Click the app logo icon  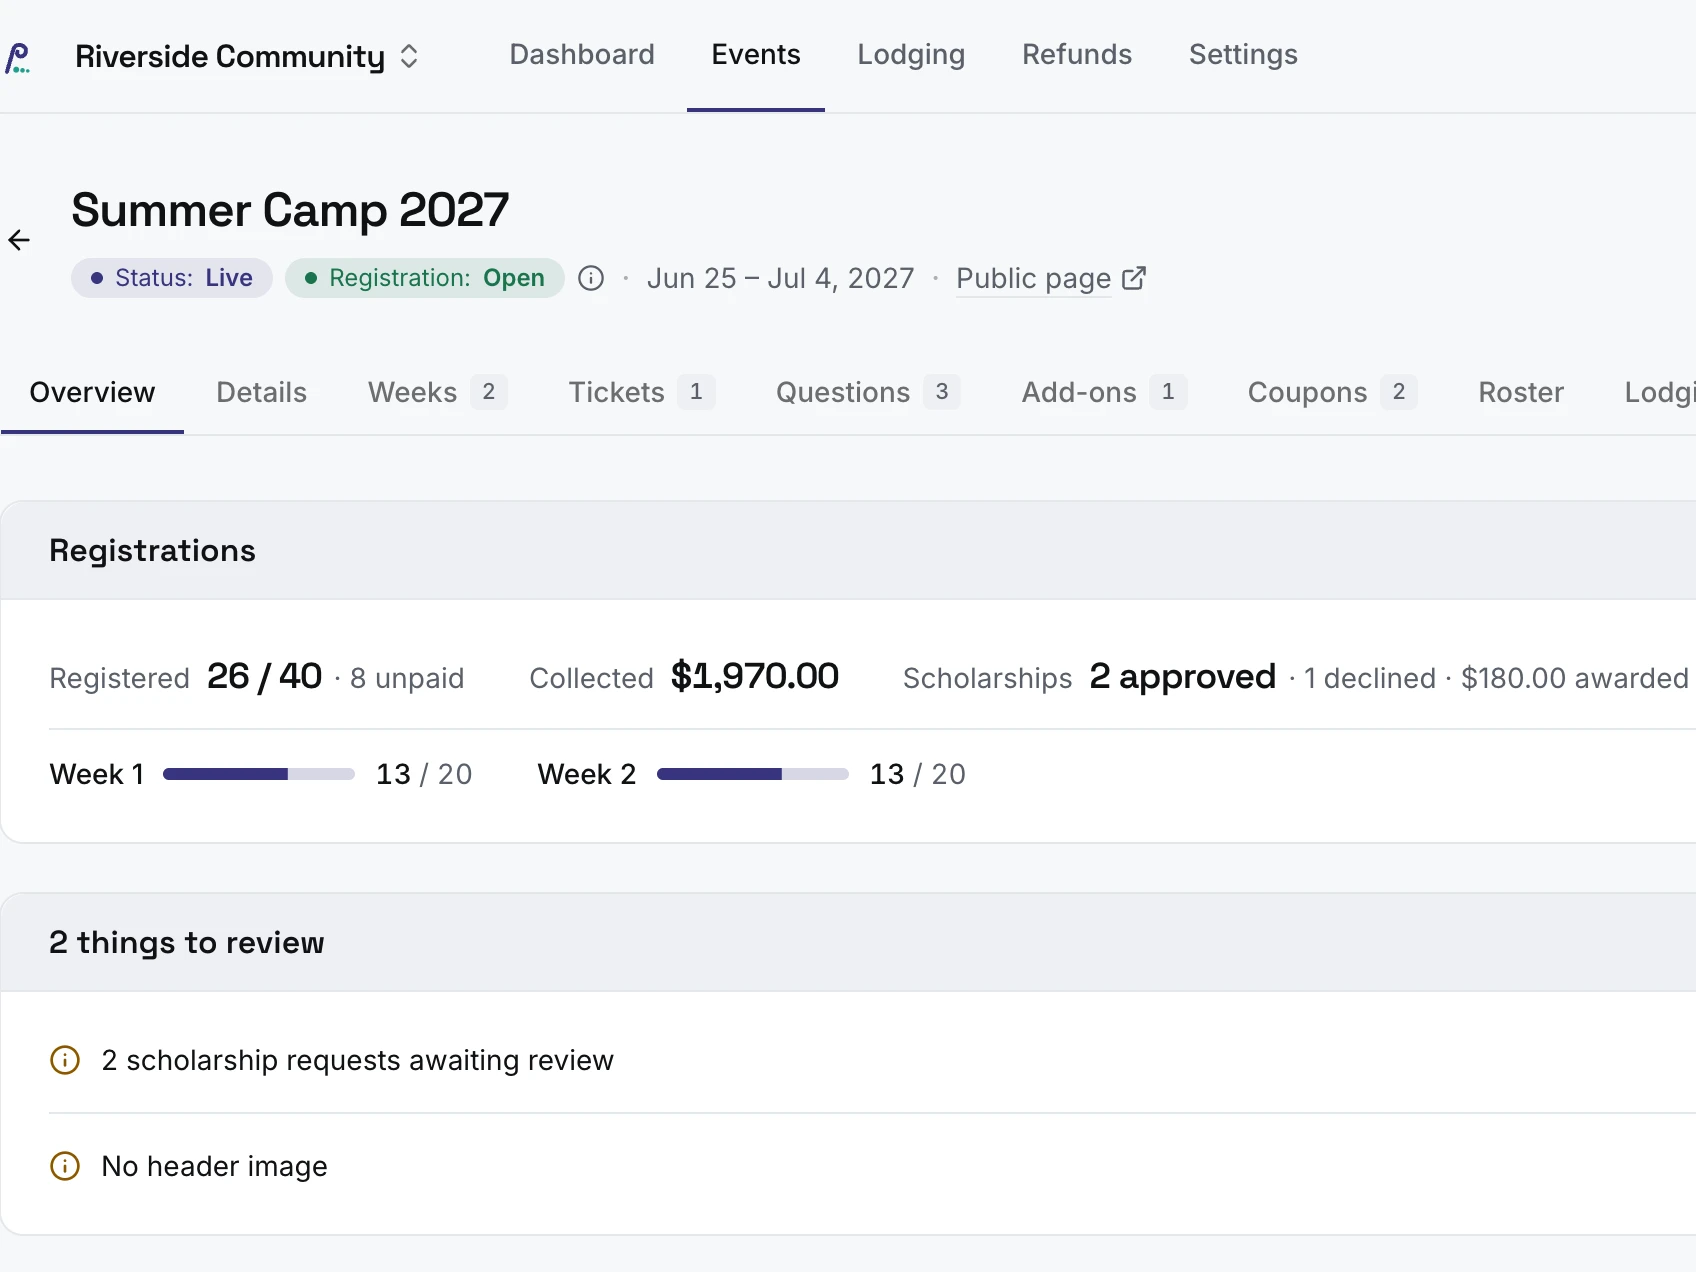pos(18,57)
